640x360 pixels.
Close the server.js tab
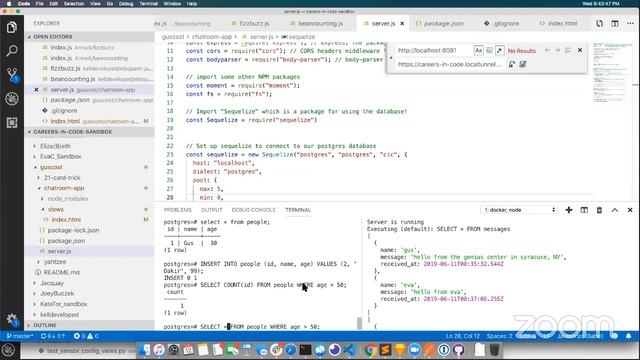[x=402, y=24]
